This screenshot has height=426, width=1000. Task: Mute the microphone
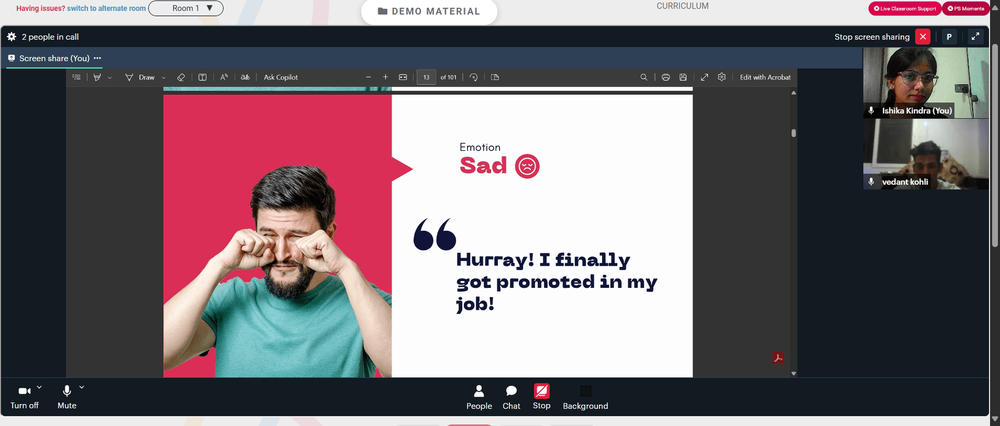(67, 397)
